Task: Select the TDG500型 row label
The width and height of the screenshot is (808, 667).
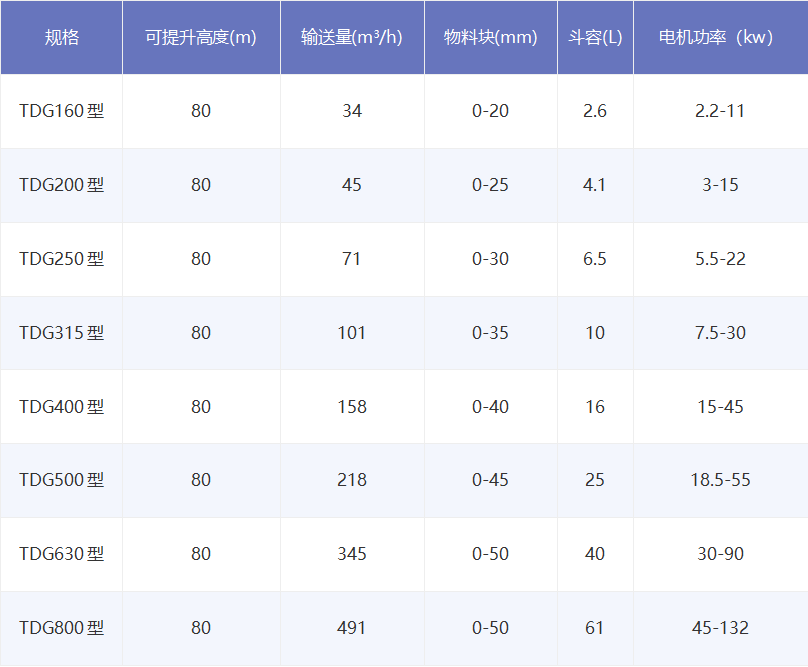Action: [61, 480]
